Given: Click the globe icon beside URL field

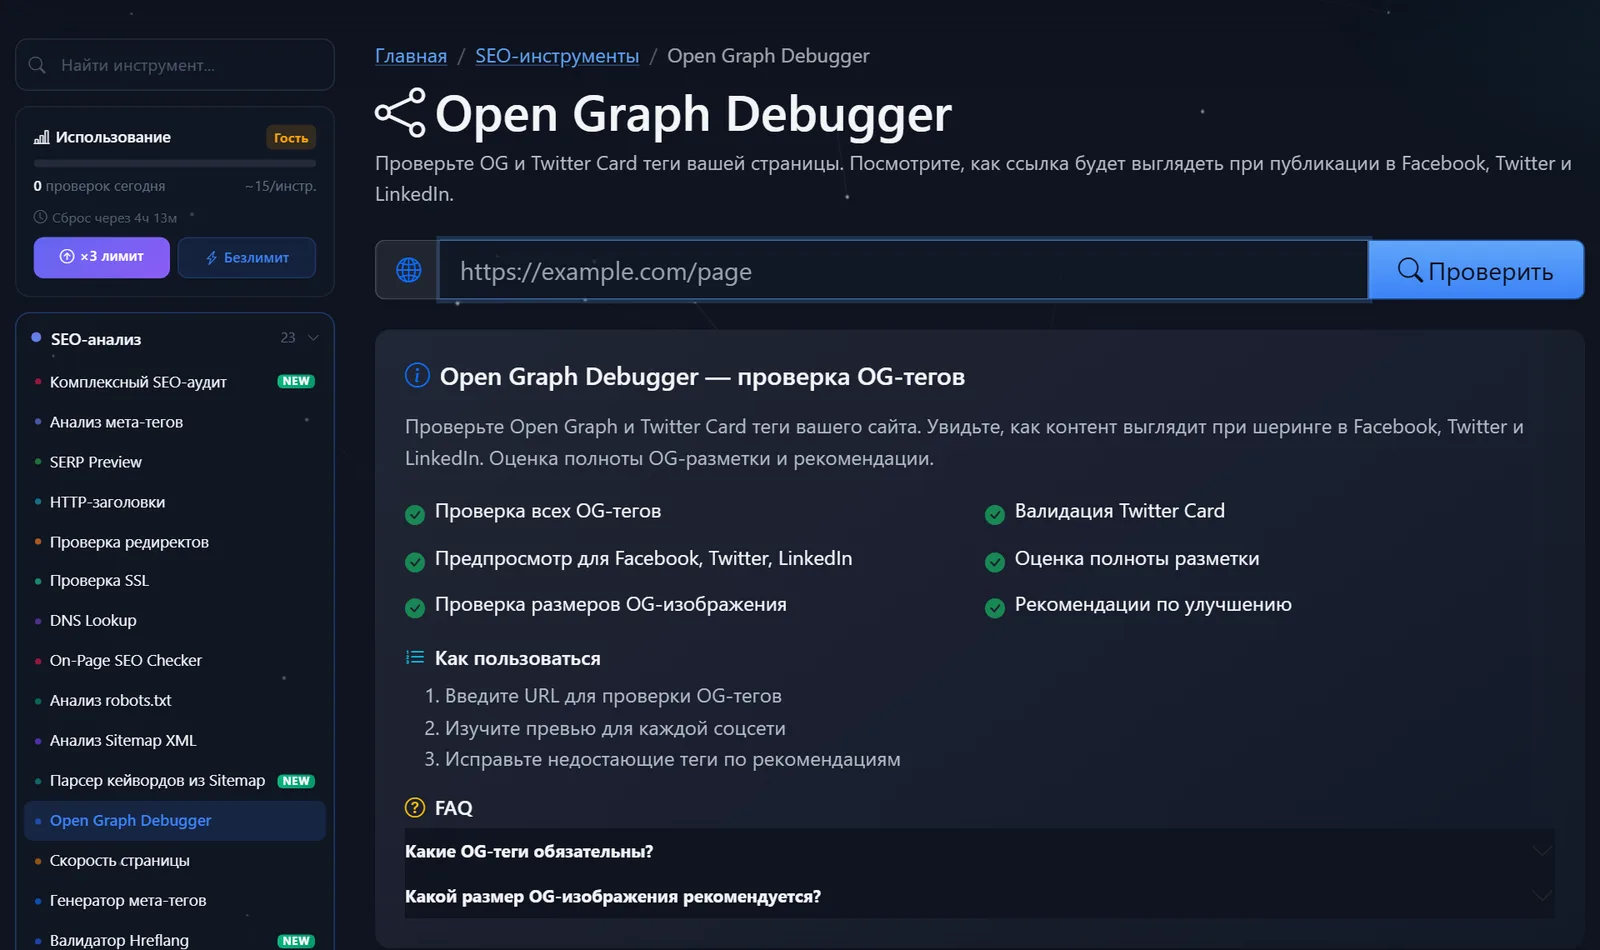Looking at the screenshot, I should pyautogui.click(x=408, y=270).
